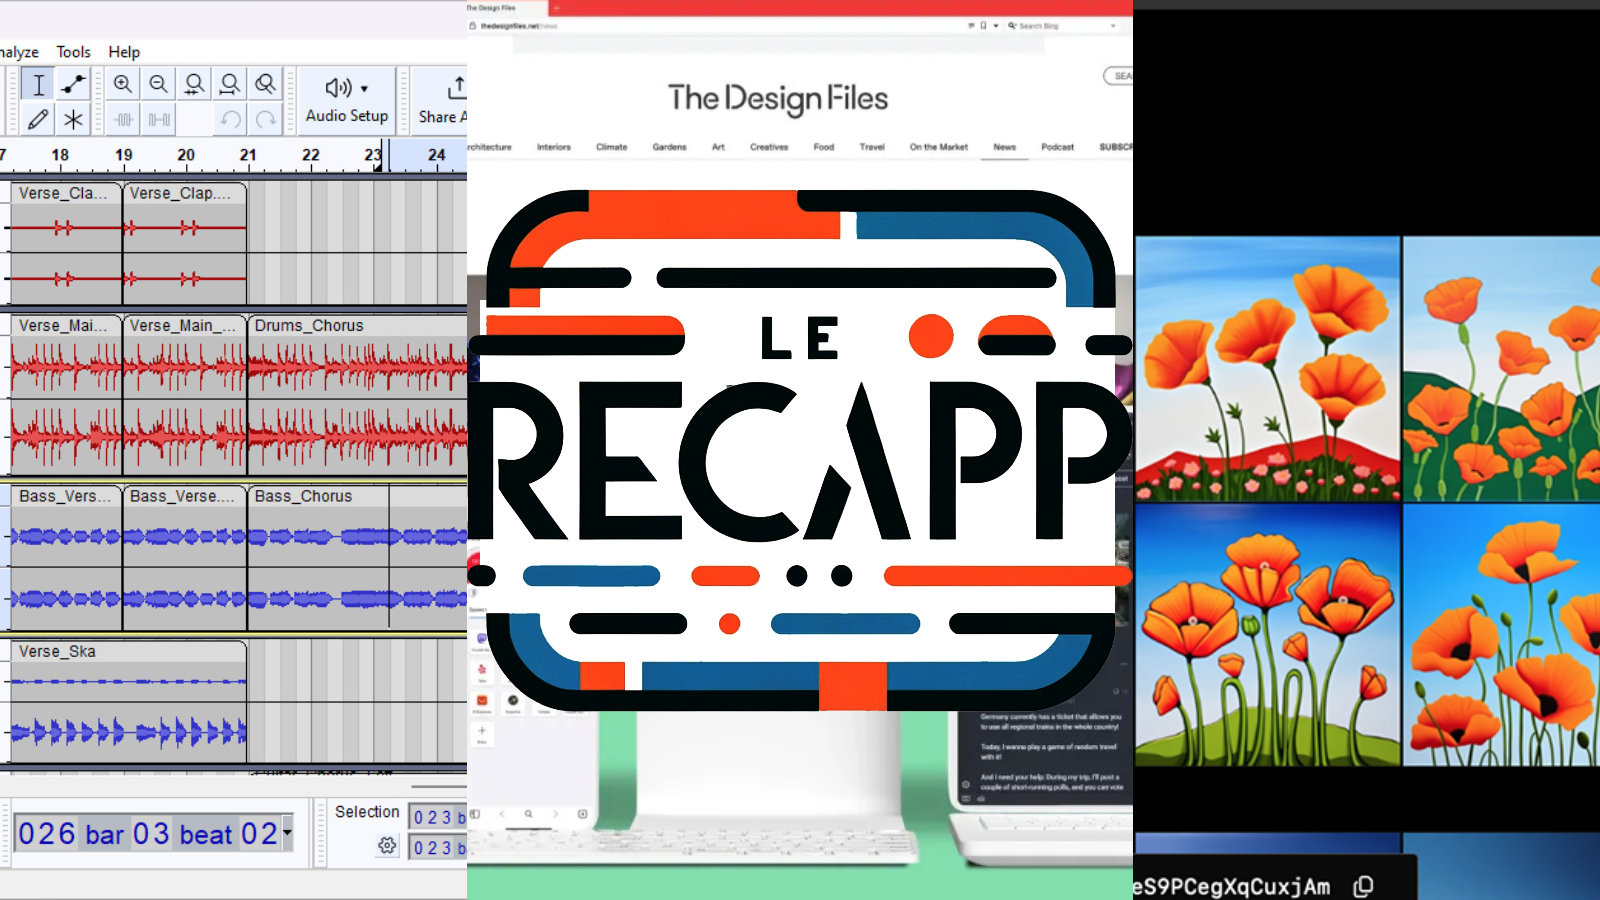This screenshot has height=900, width=1600.
Task: Select the Selection (I-beam) tool
Action: point(38,85)
